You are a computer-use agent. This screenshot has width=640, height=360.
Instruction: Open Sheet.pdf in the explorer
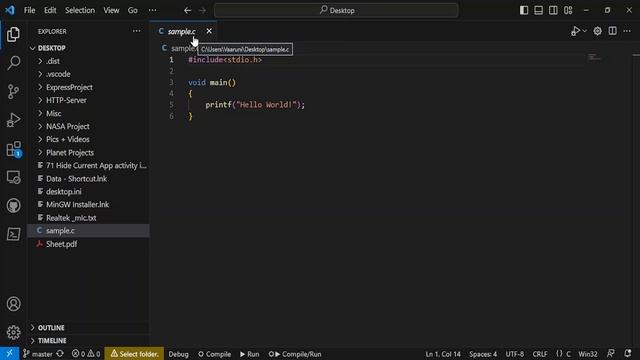coord(88,244)
